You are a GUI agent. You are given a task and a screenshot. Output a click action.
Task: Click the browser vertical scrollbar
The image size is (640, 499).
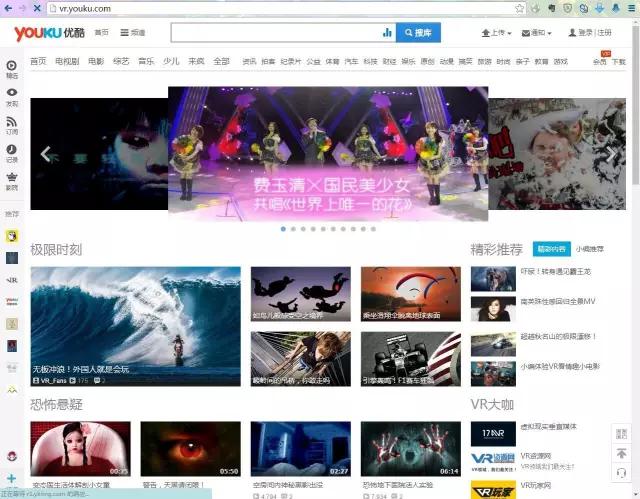(636, 106)
